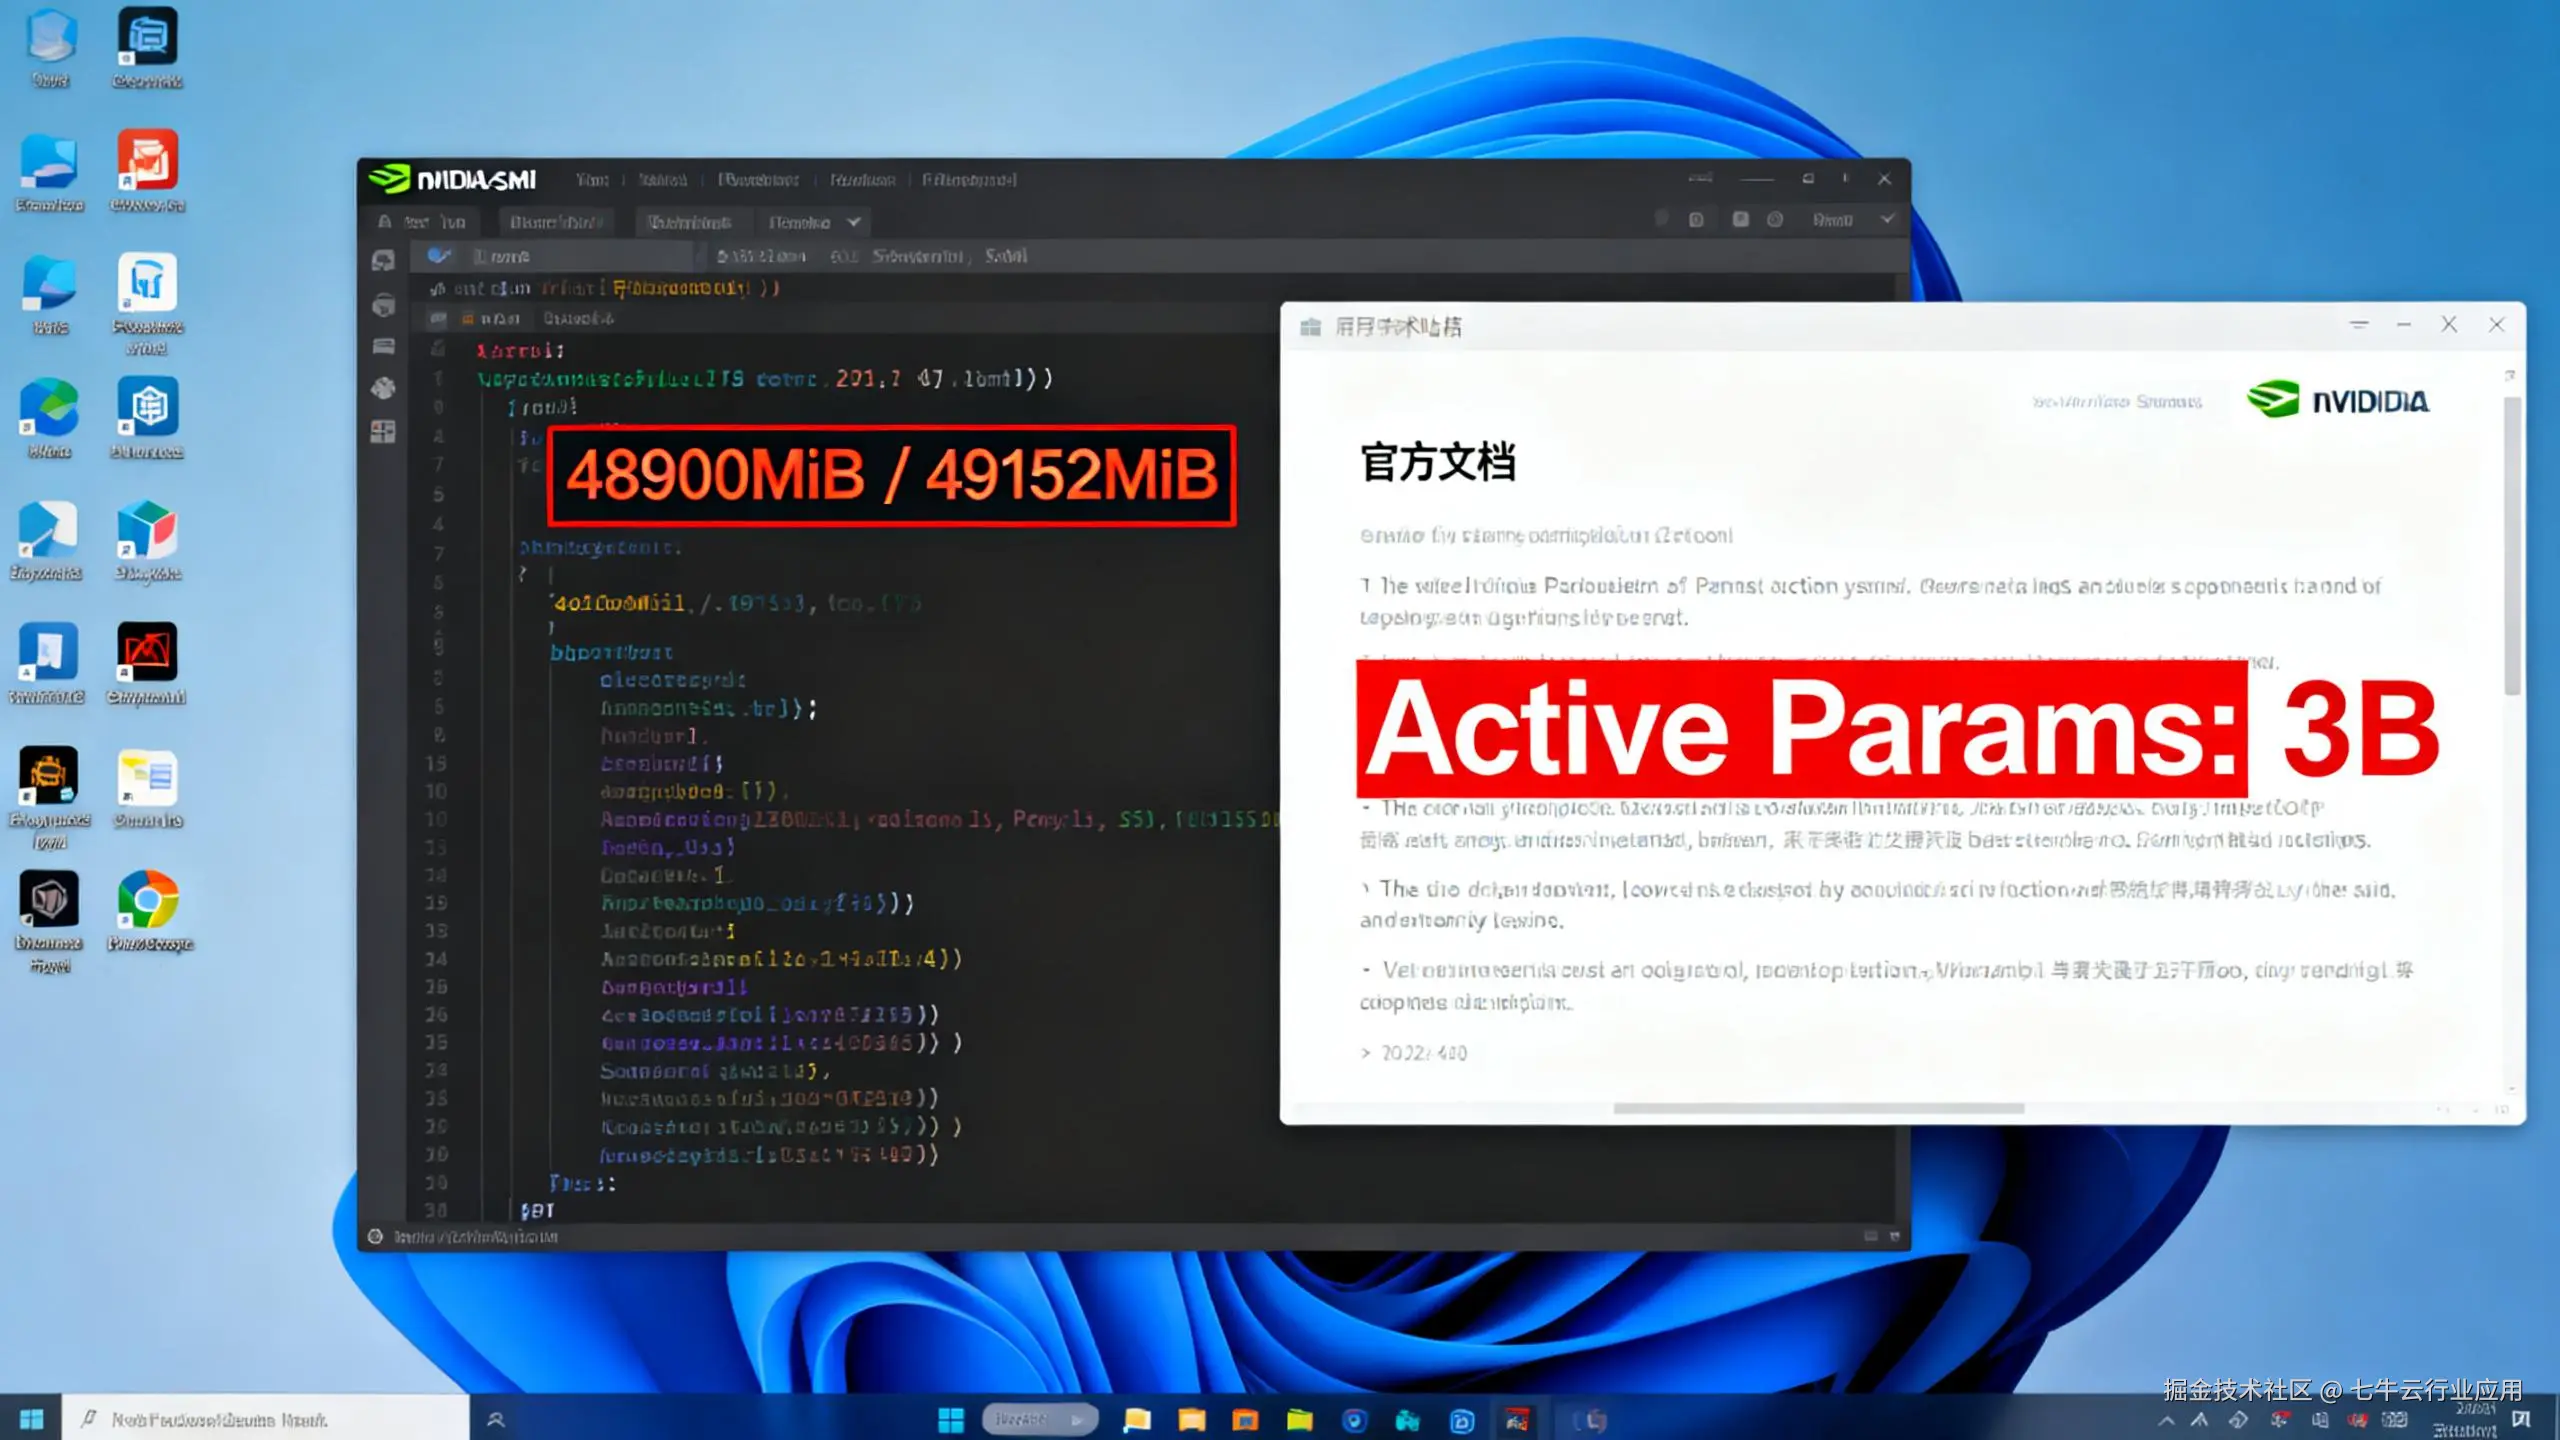The width and height of the screenshot is (2560, 1440).
Task: Click the highlighted red app icon on the taskbar
Action: pyautogui.click(x=1518, y=1419)
